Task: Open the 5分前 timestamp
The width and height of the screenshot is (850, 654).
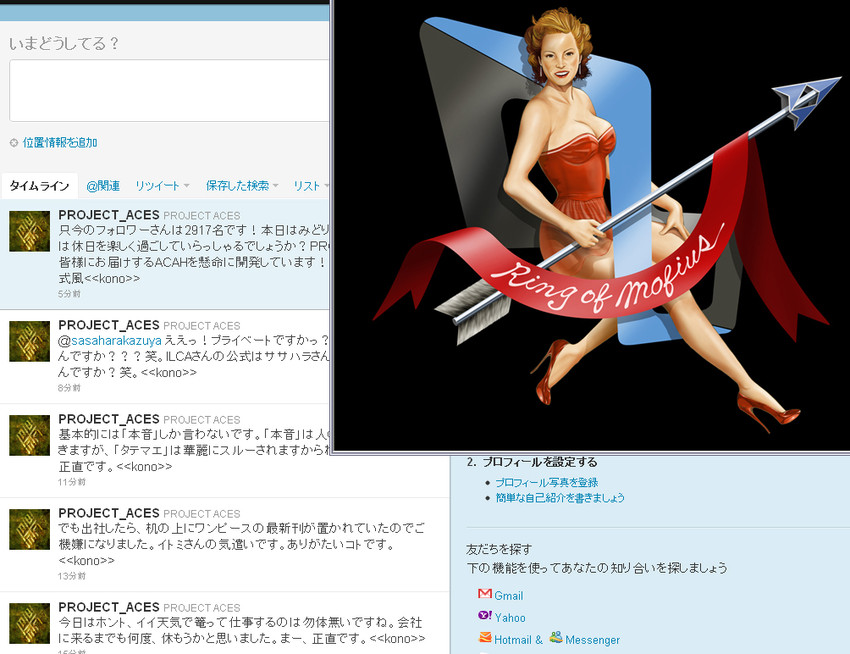Action: pos(69,294)
